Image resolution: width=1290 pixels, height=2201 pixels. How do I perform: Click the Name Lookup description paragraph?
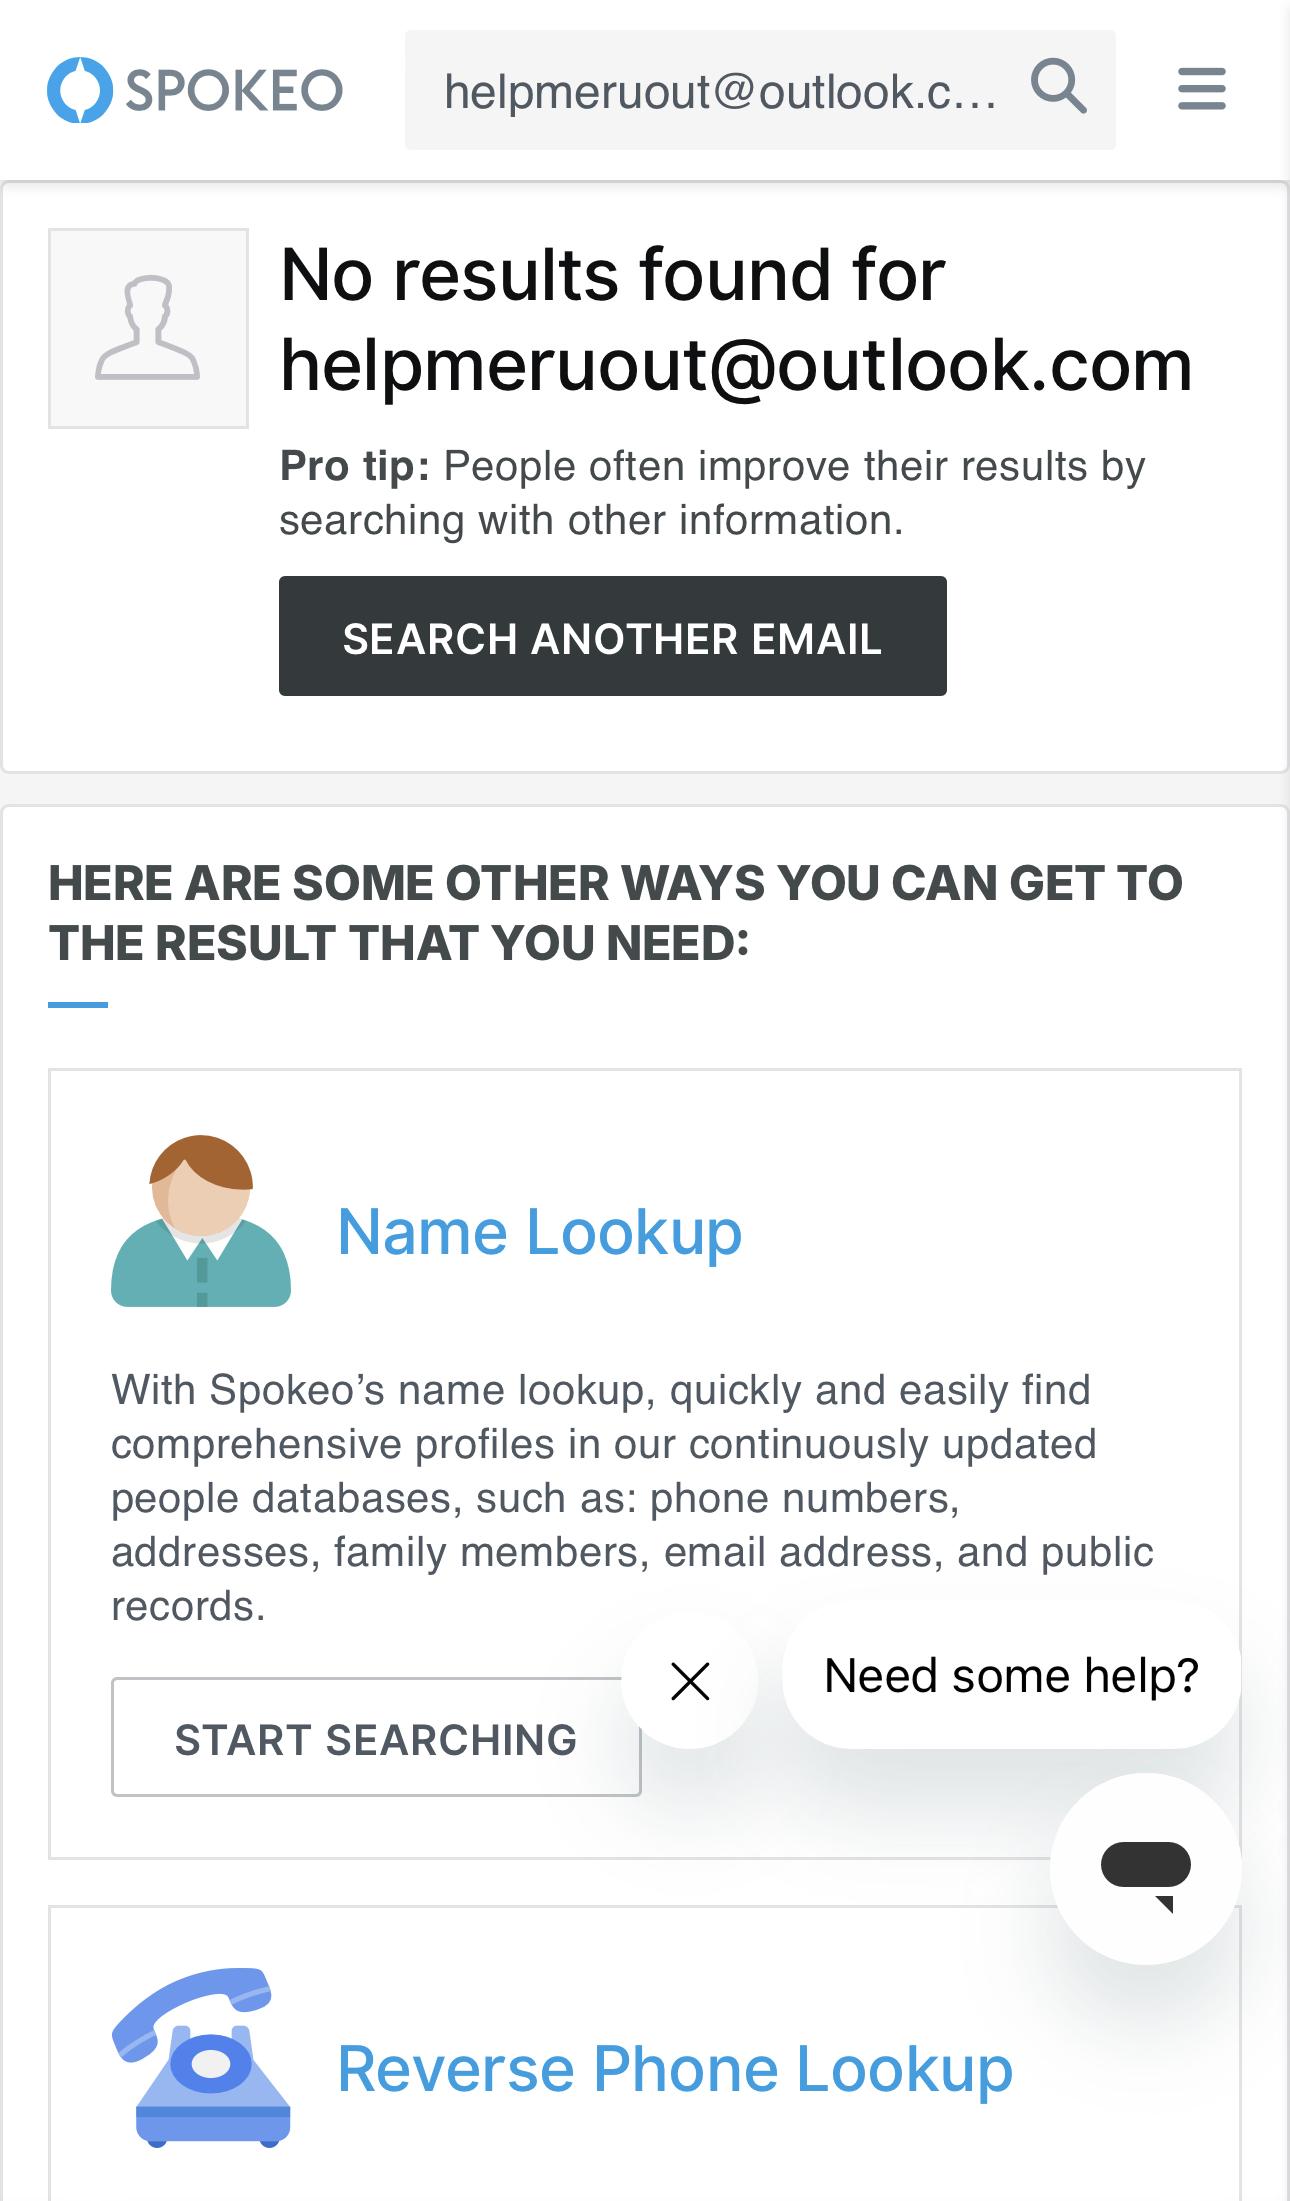click(x=632, y=1498)
